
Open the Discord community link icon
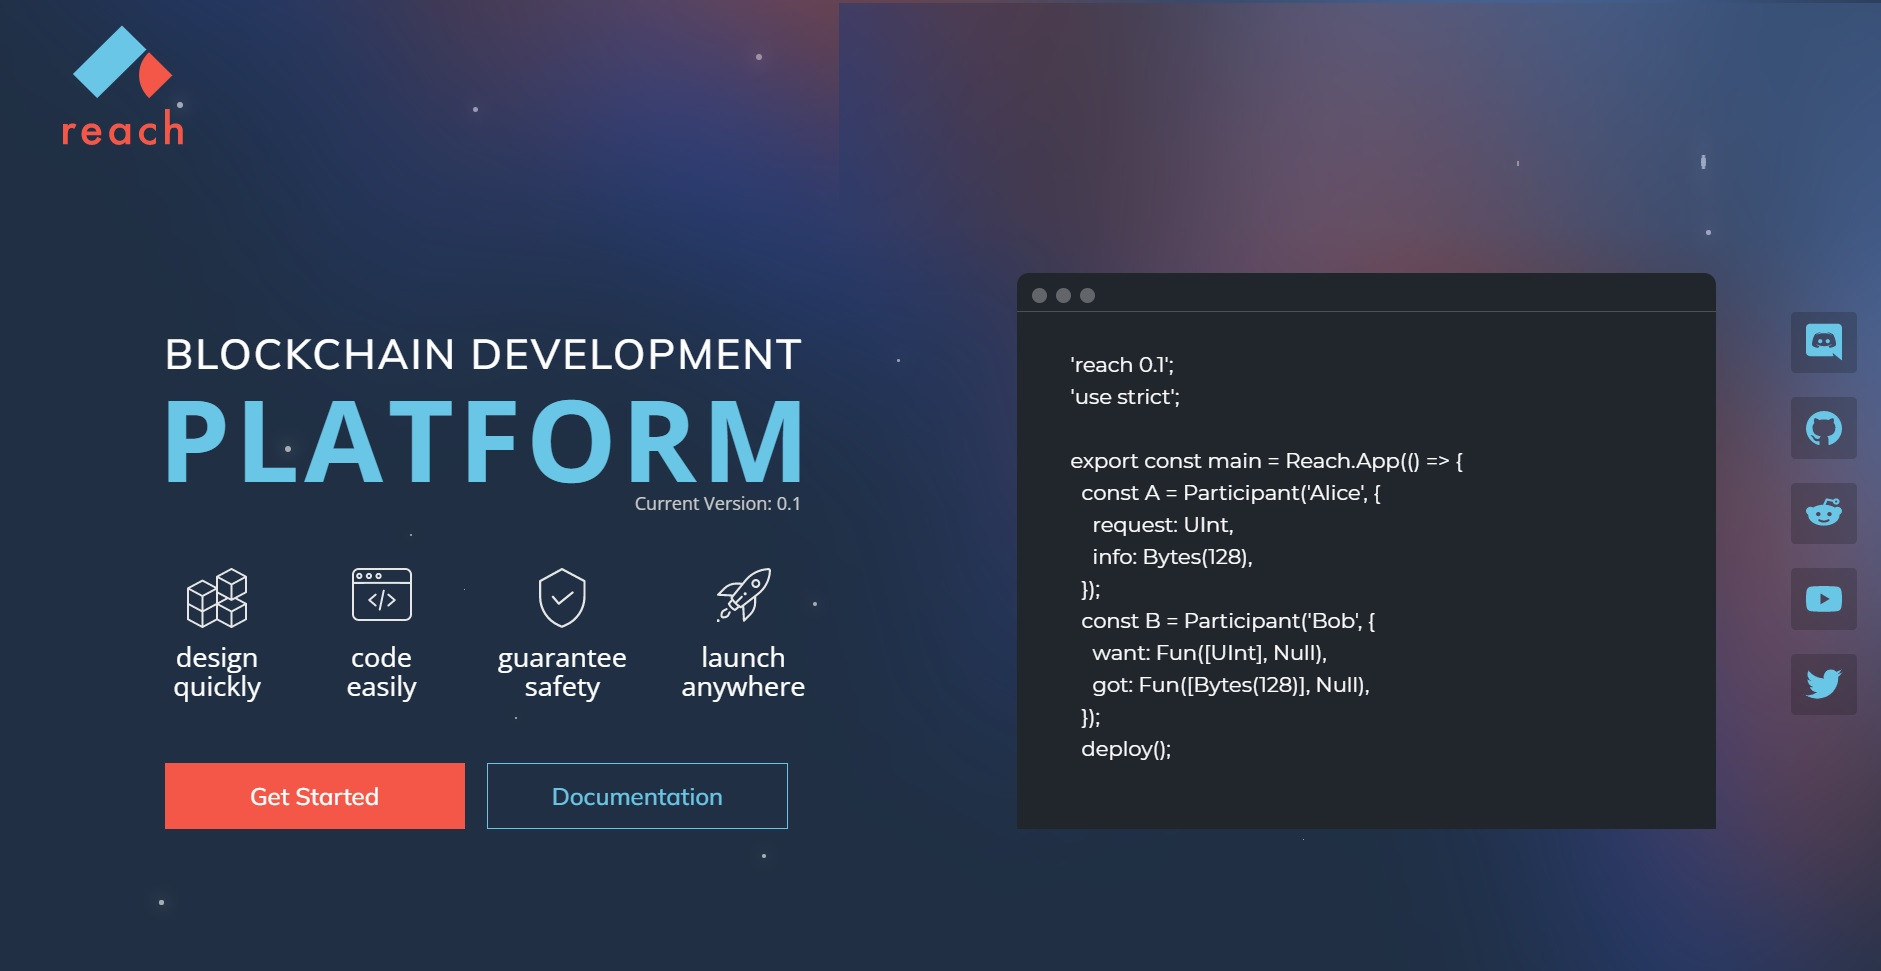tap(1823, 342)
